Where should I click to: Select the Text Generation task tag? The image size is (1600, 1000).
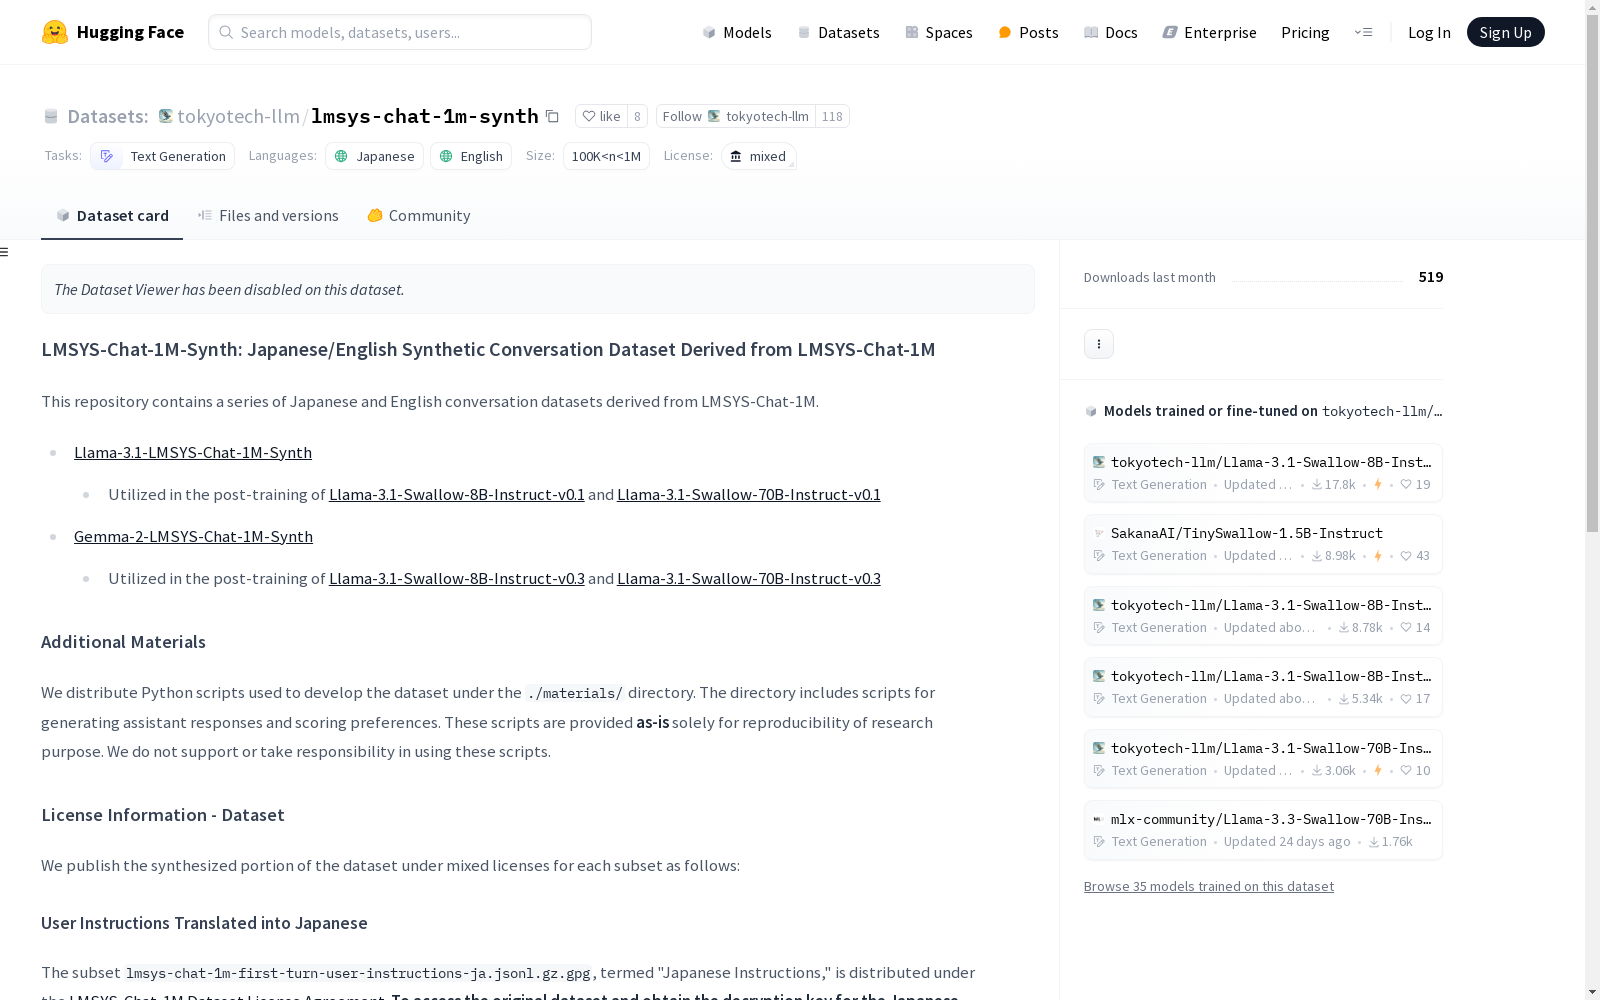point(162,156)
